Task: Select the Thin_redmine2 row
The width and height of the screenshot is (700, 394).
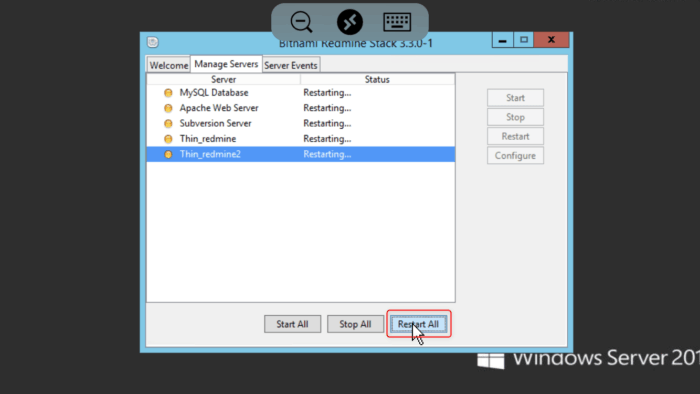Action: (x=301, y=154)
